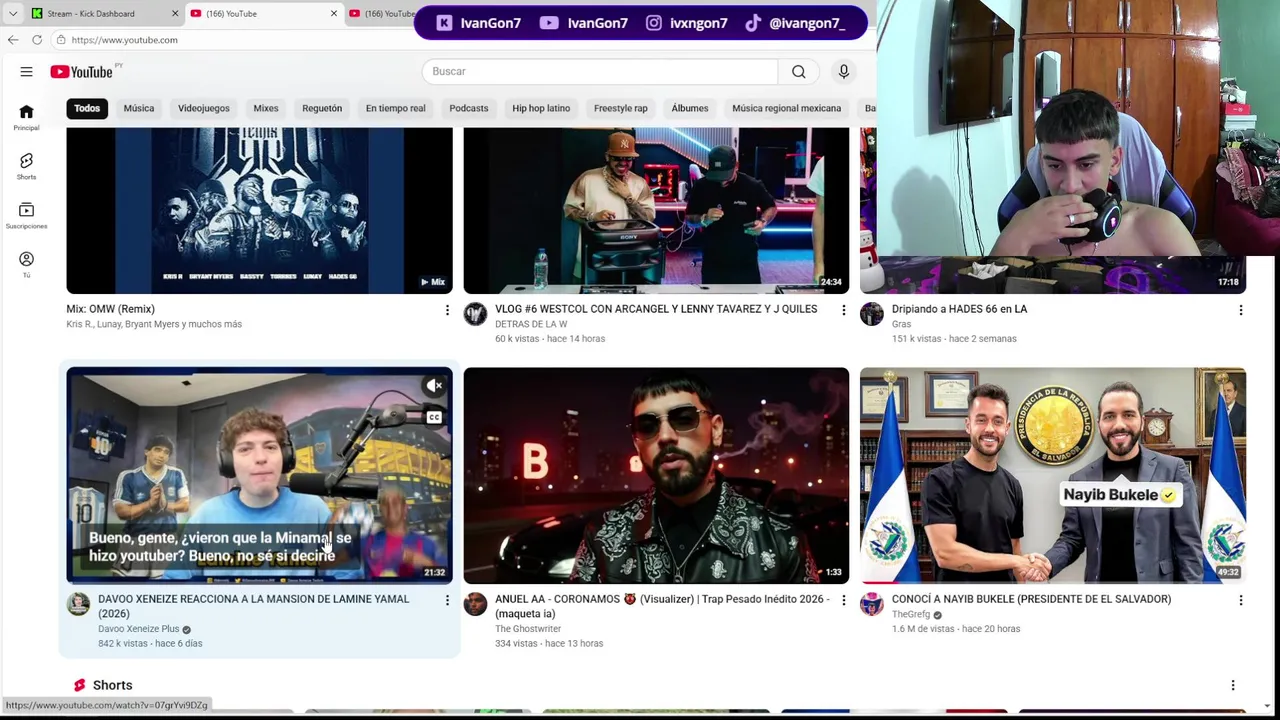Image resolution: width=1280 pixels, height=720 pixels.
Task: Open Suscripciones from the sidebar
Action: (x=26, y=216)
